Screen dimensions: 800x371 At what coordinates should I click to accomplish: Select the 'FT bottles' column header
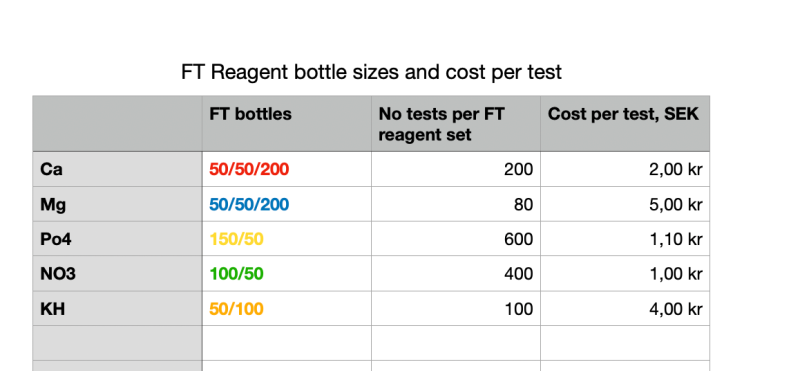[287, 123]
